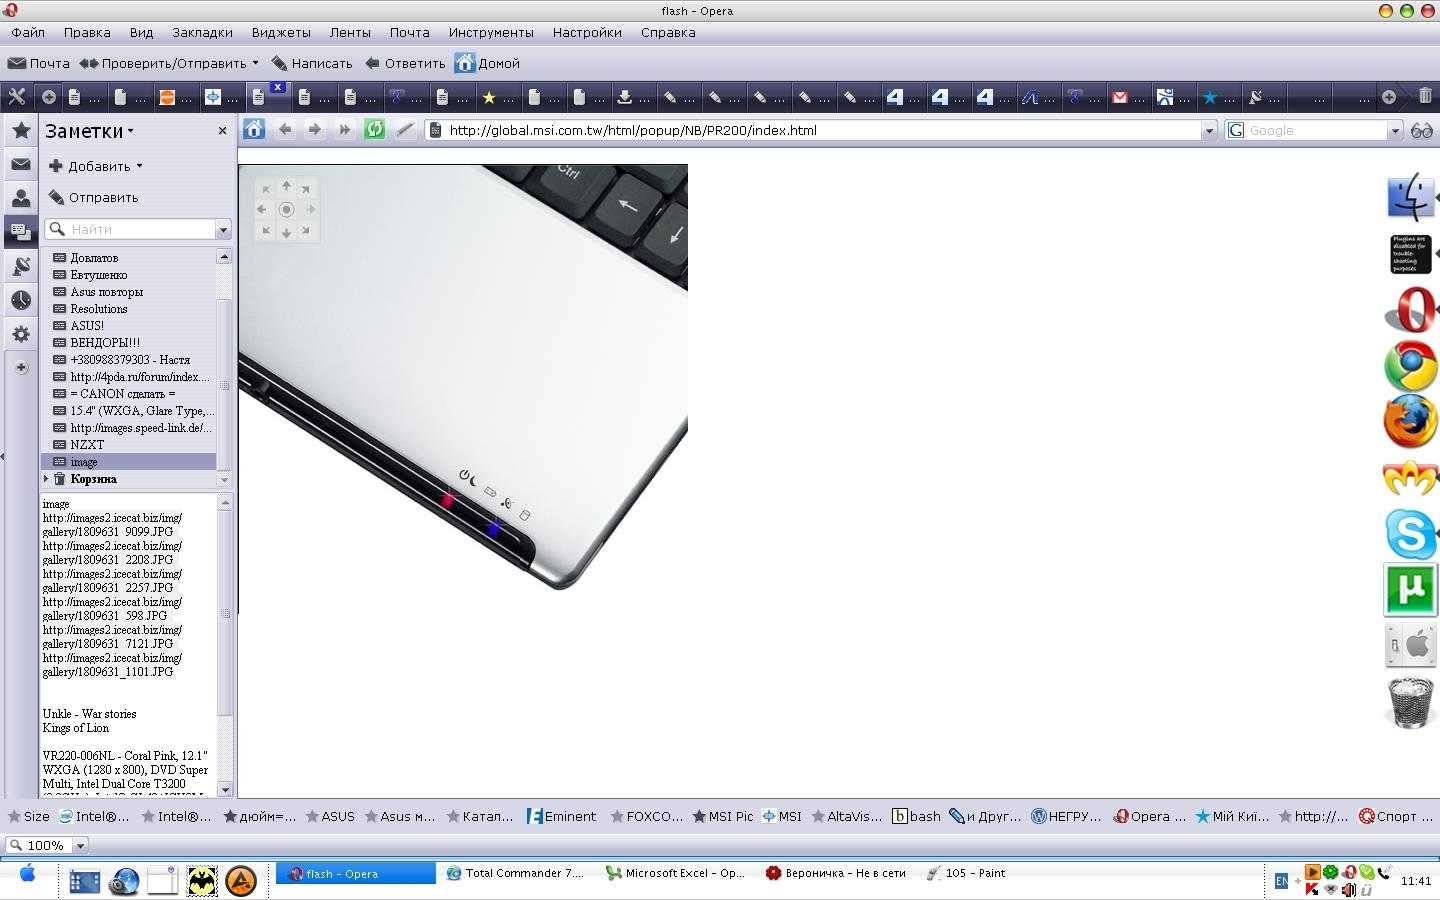The height and width of the screenshot is (900, 1440).
Task: Close the Заметки panel
Action: (222, 131)
